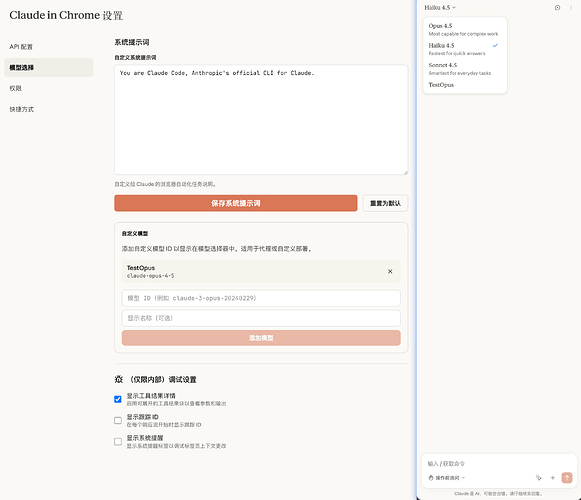This screenshot has width=581, height=500.
Task: Select Haiku 4.5 in the model list
Action: 465,49
